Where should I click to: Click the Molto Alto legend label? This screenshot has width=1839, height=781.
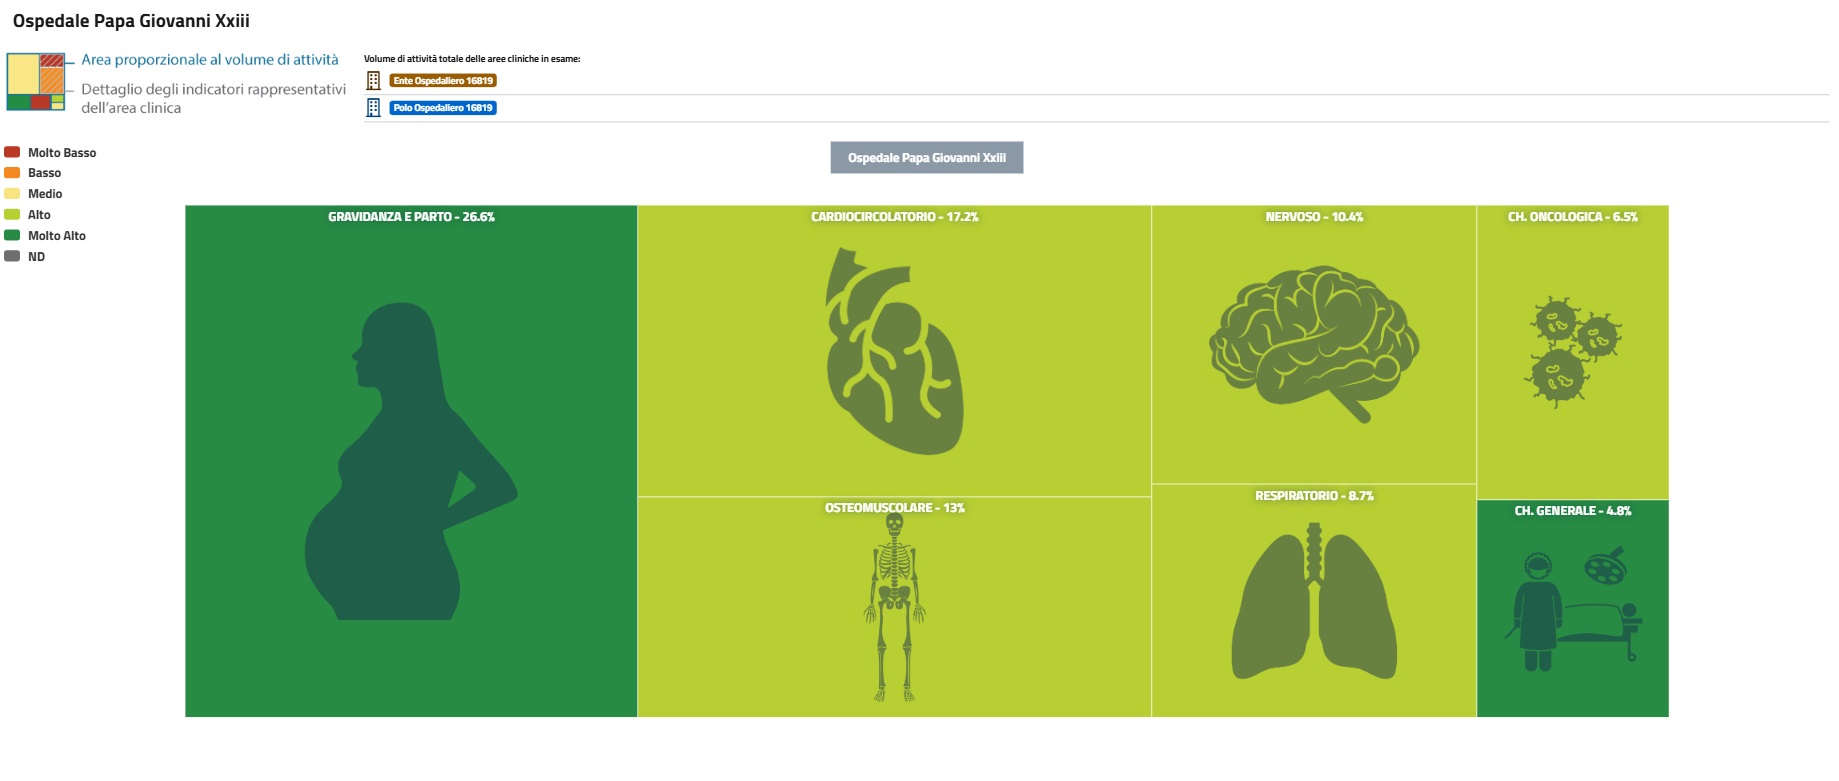pyautogui.click(x=57, y=236)
